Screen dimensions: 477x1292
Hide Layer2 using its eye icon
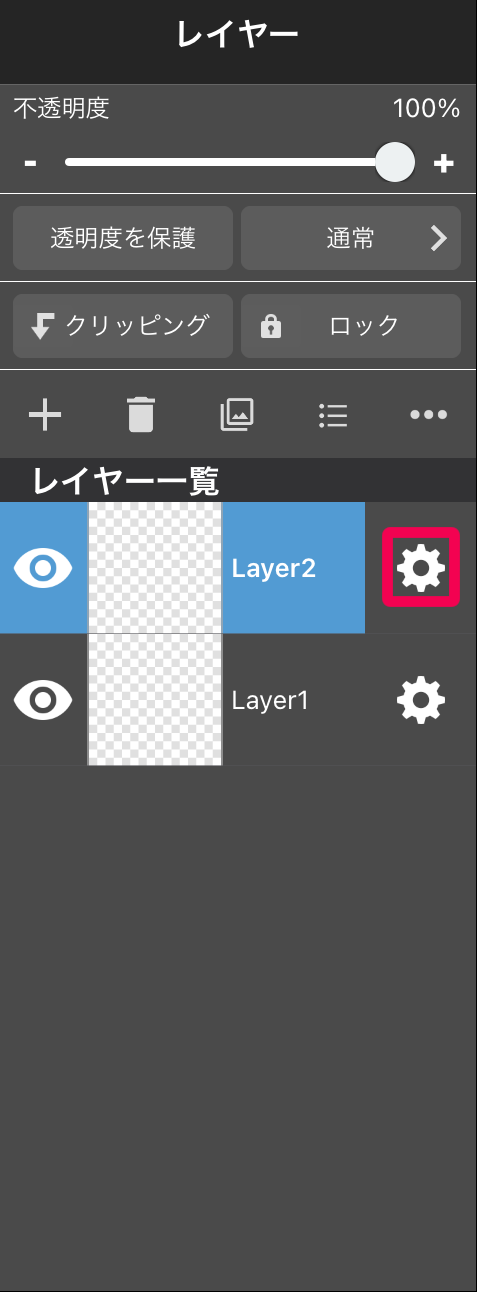(x=43, y=568)
